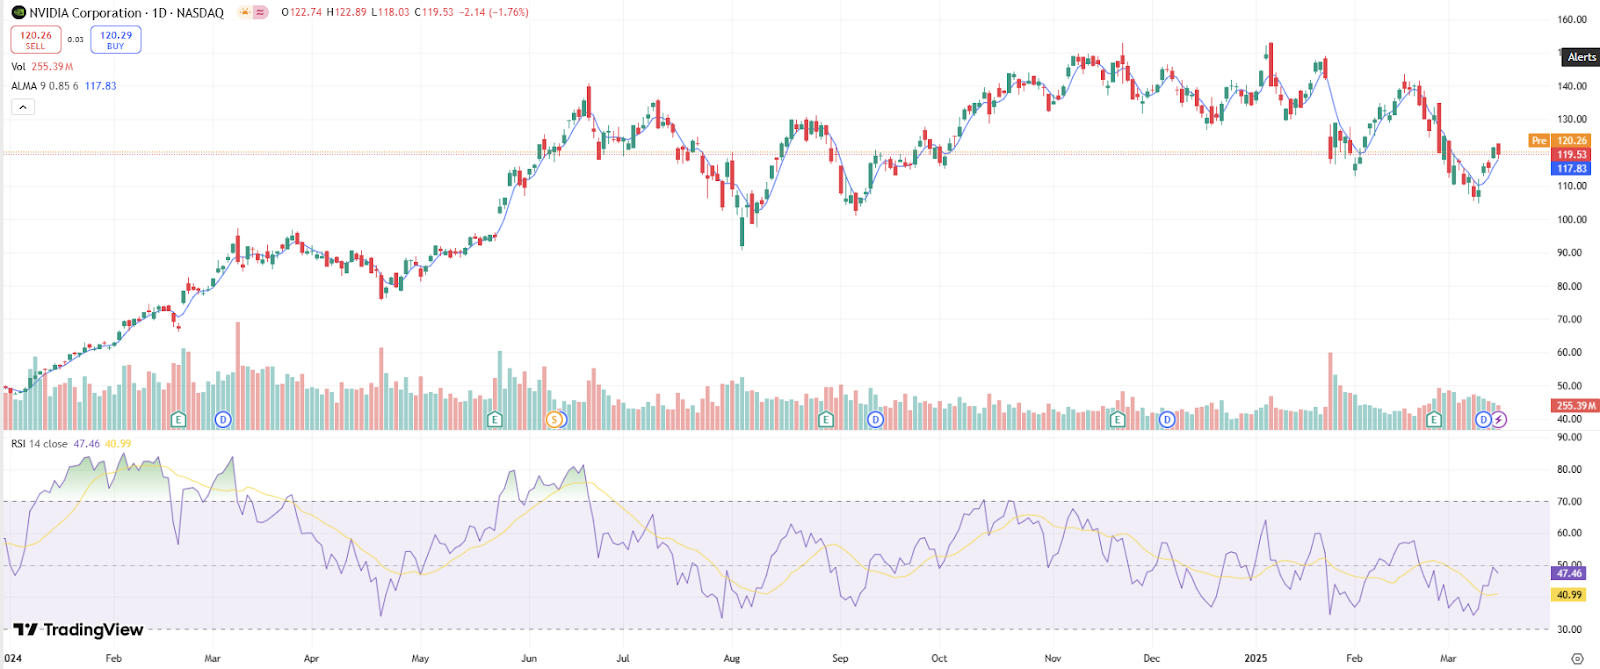The image size is (1600, 669).
Task: Click the 120.26 SELL button
Action: [x=36, y=39]
